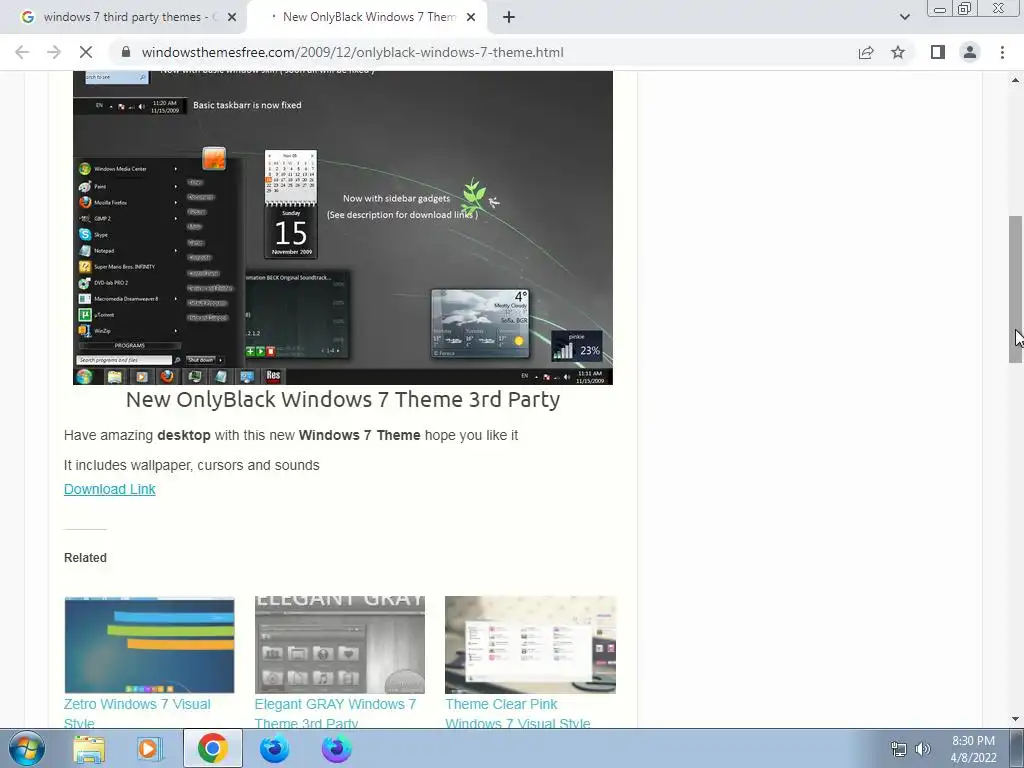Open the Windows Start button
The width and height of the screenshot is (1024, 768).
click(x=27, y=748)
